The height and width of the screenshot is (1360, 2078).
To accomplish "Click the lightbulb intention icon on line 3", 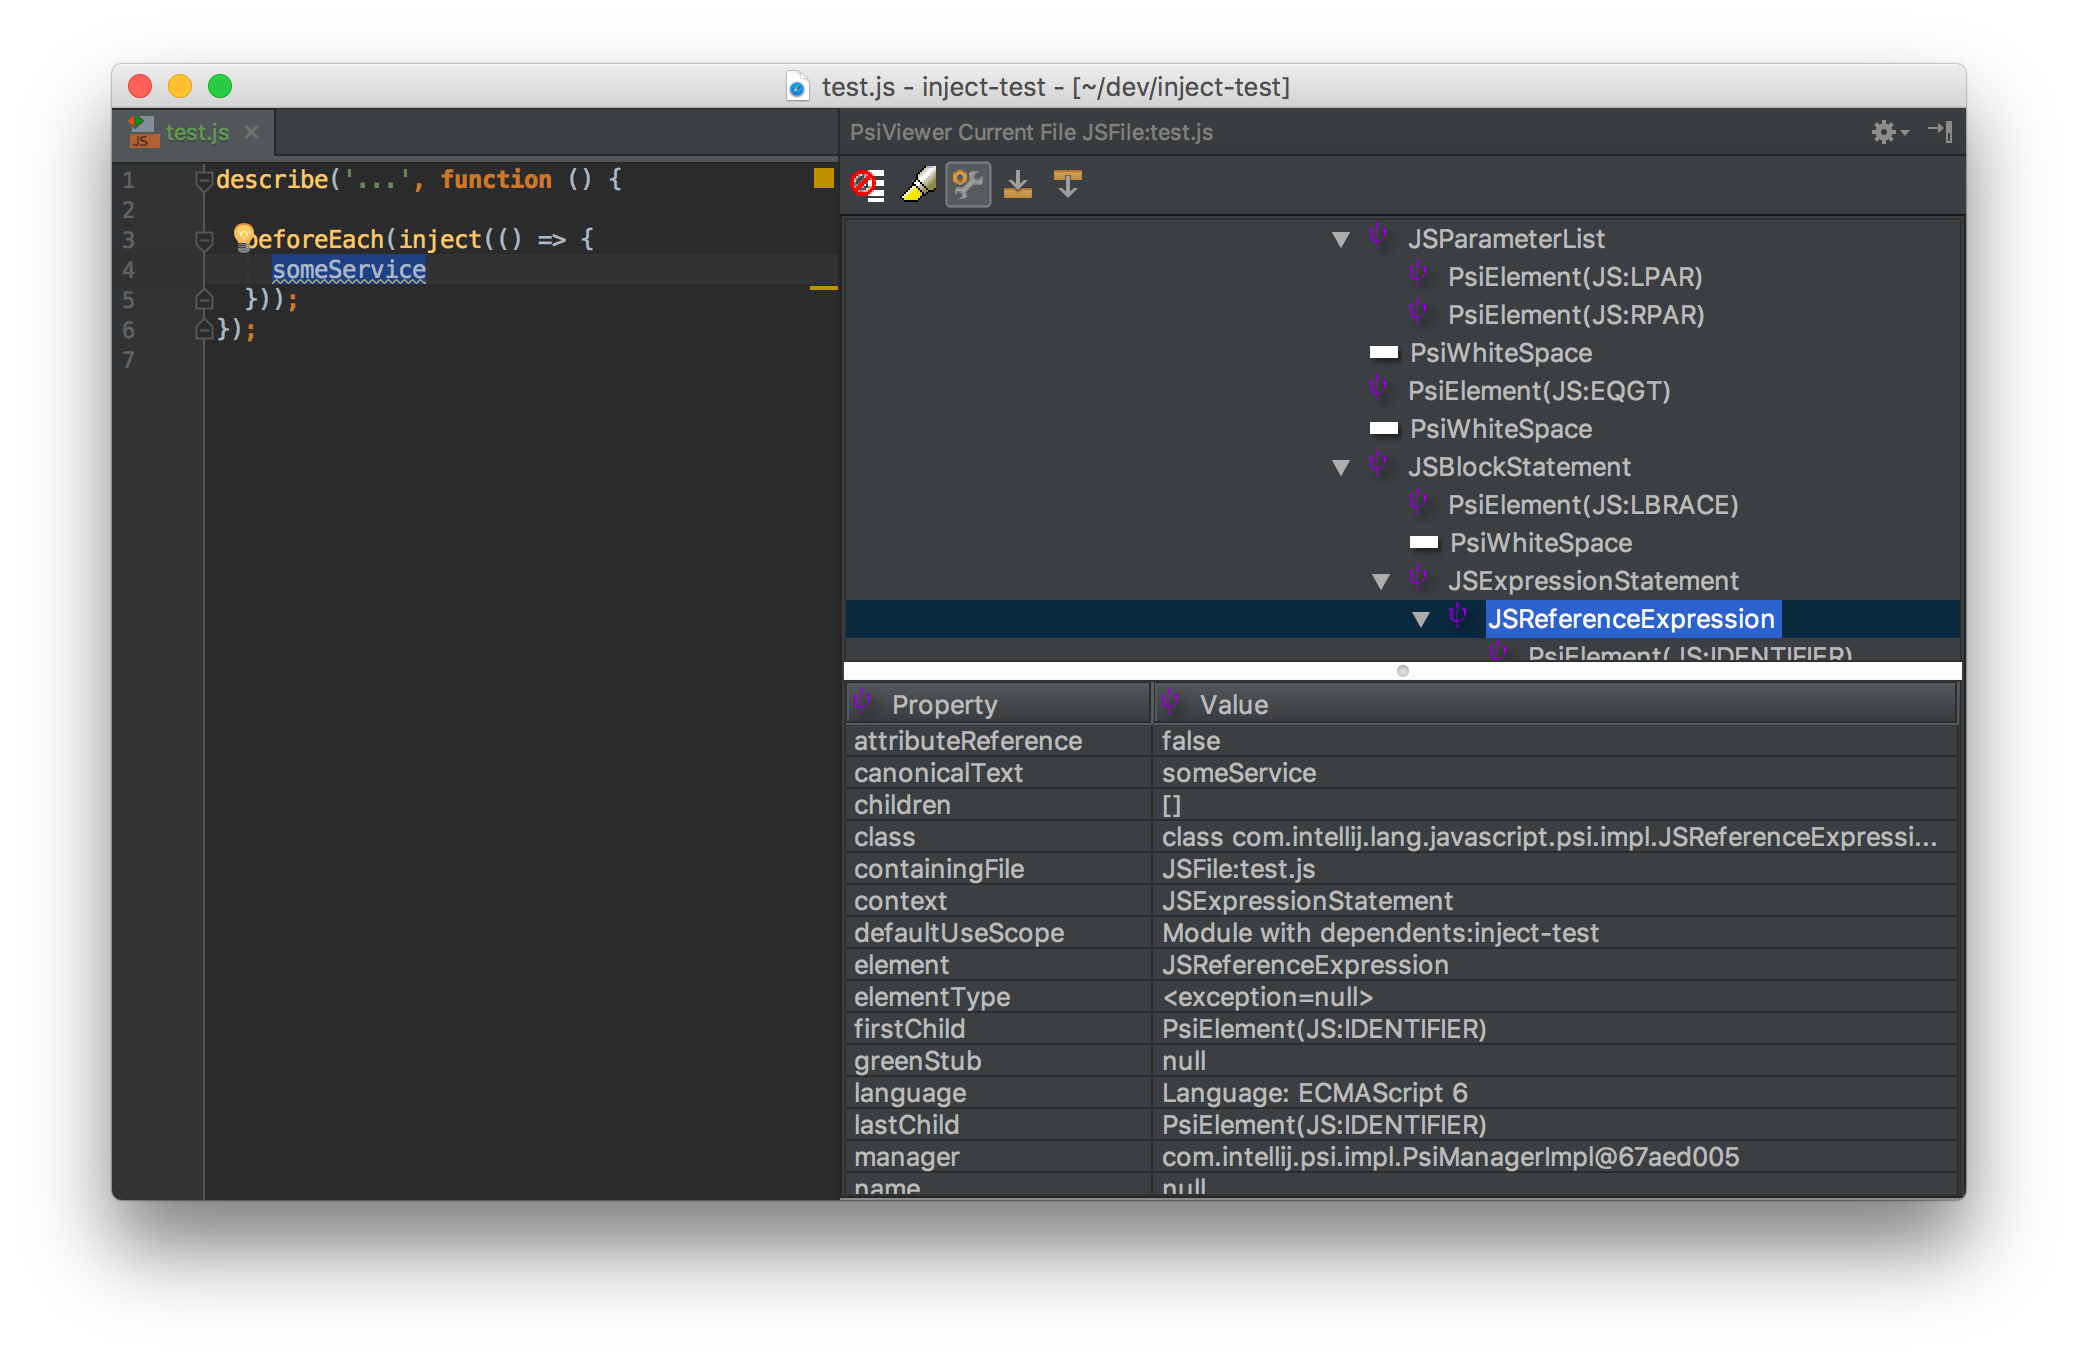I will 243,234.
